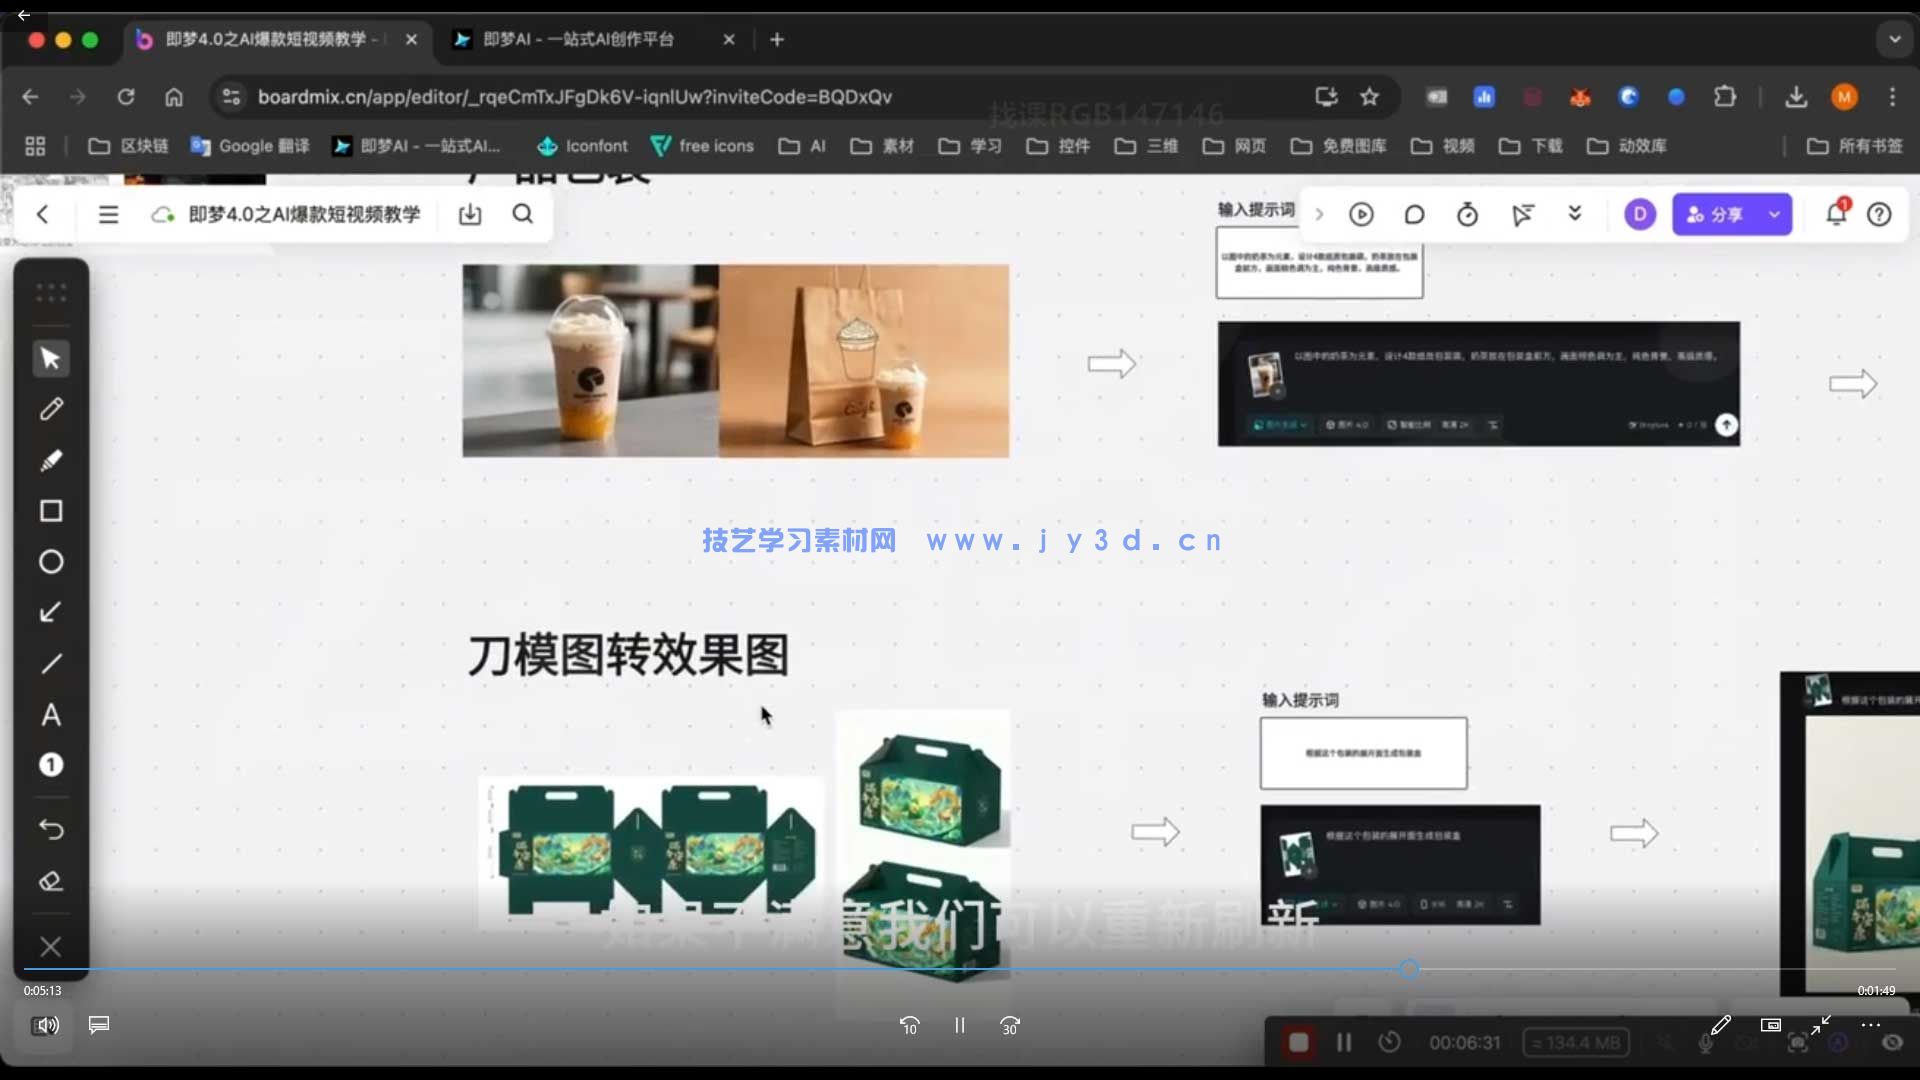The height and width of the screenshot is (1080, 1920).
Task: Mute the video player volume
Action: coord(47,1025)
